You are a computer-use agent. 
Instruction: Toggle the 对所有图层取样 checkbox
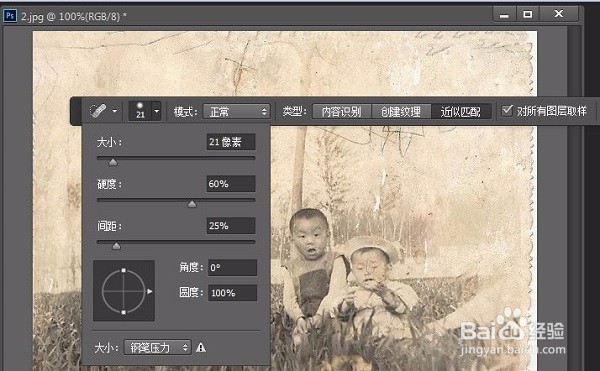click(507, 111)
